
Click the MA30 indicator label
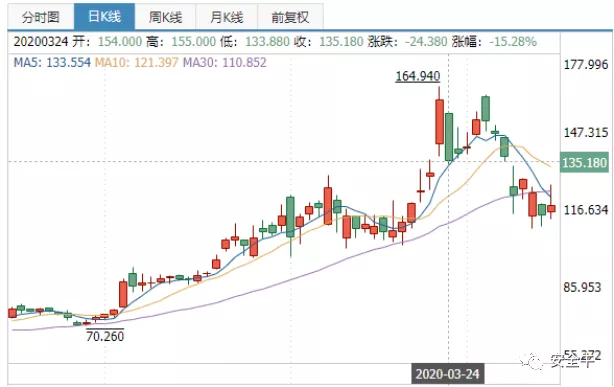pyautogui.click(x=225, y=62)
